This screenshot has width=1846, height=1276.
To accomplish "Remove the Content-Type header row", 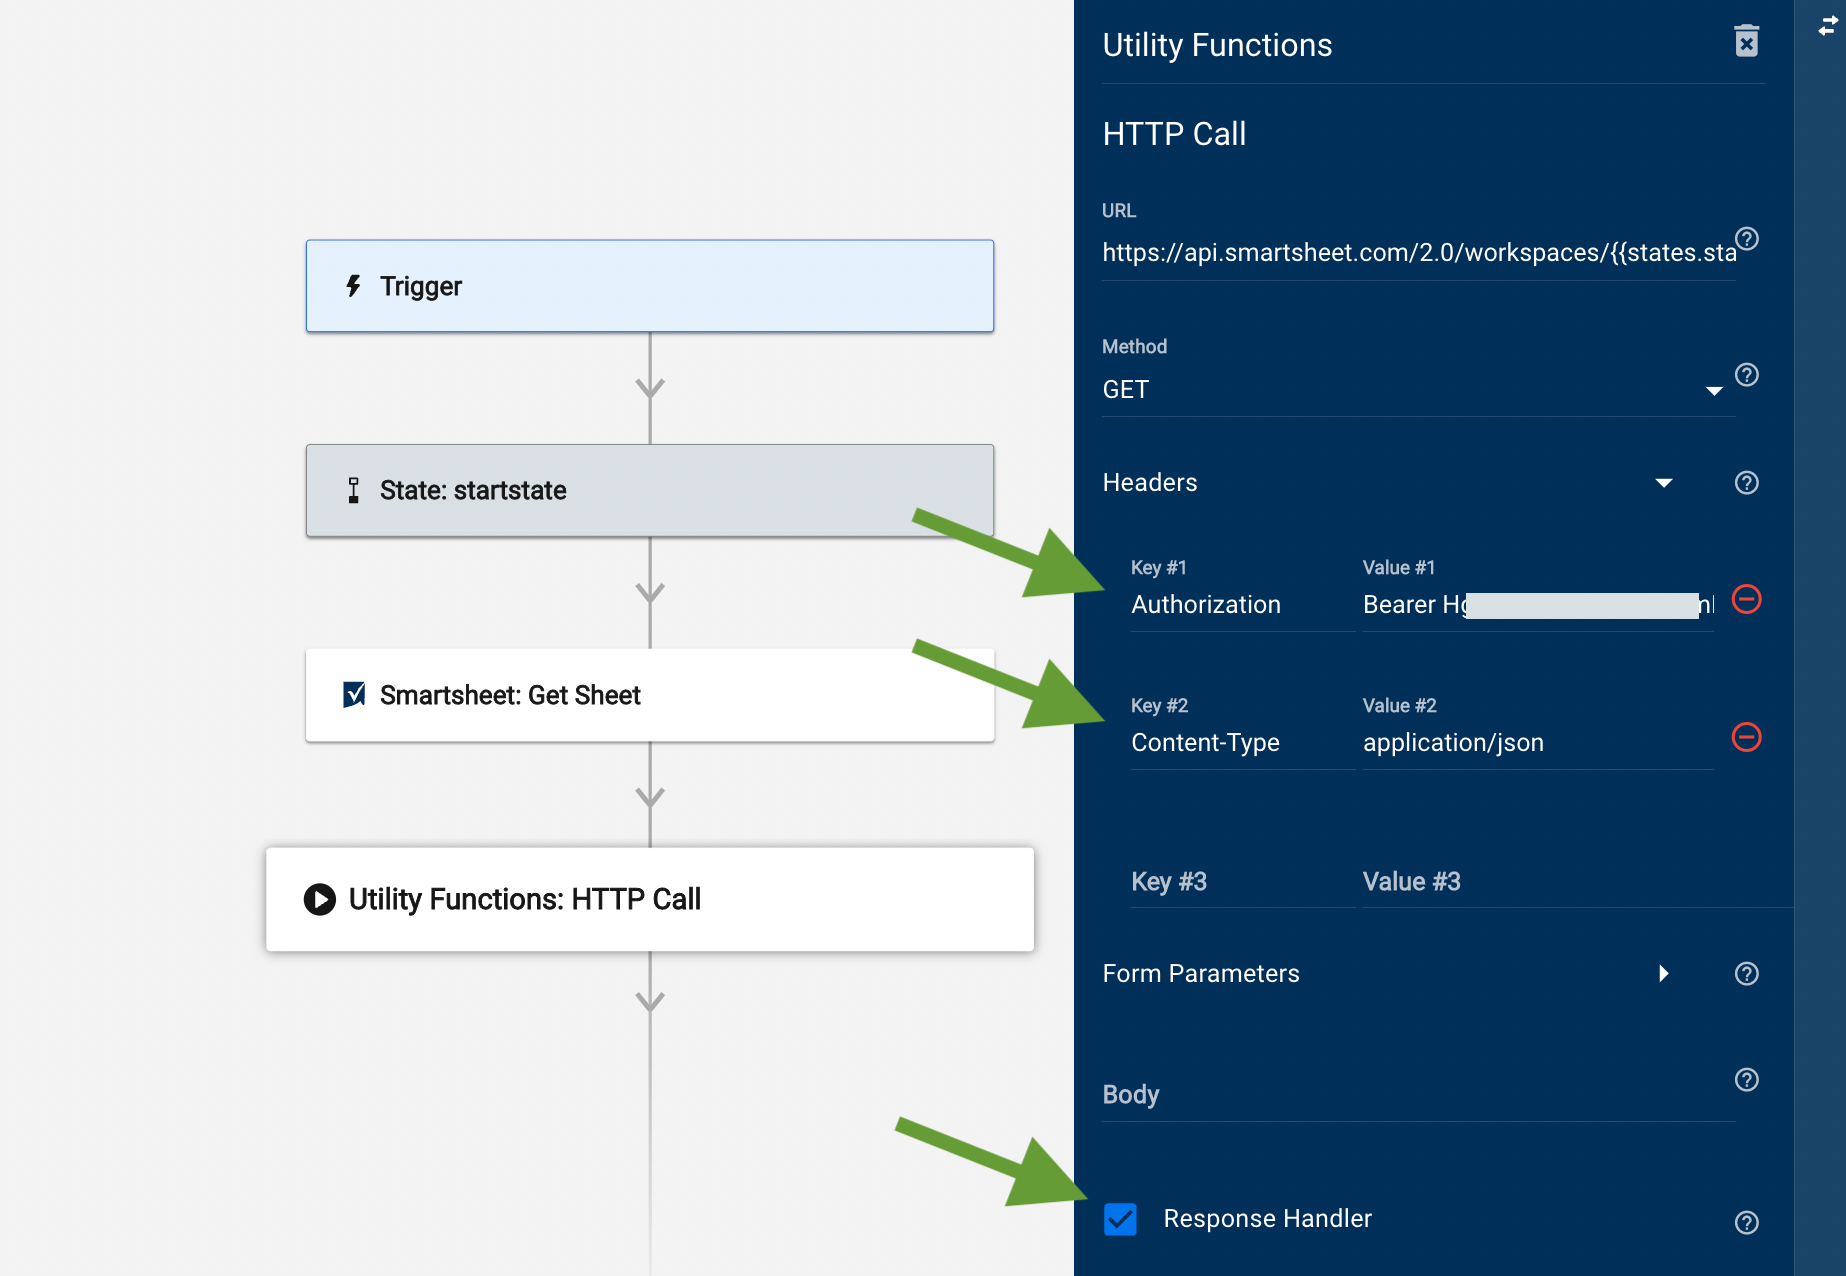I will click(x=1746, y=738).
